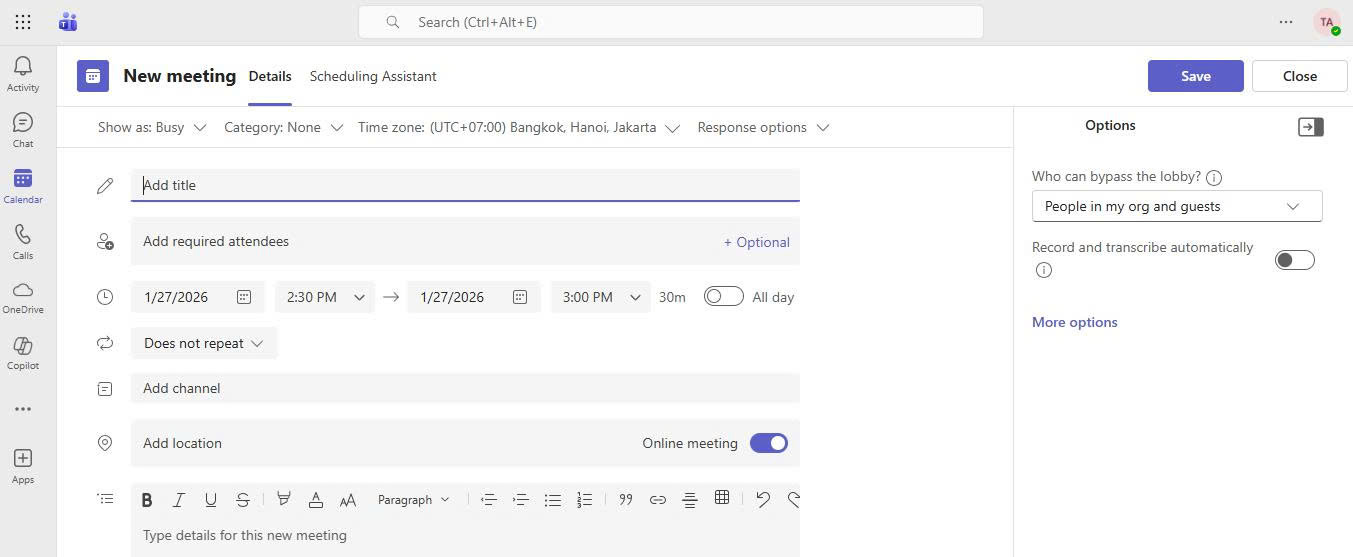Viewport: 1353px width, 557px height.
Task: Insert a table in meeting details
Action: click(721, 498)
